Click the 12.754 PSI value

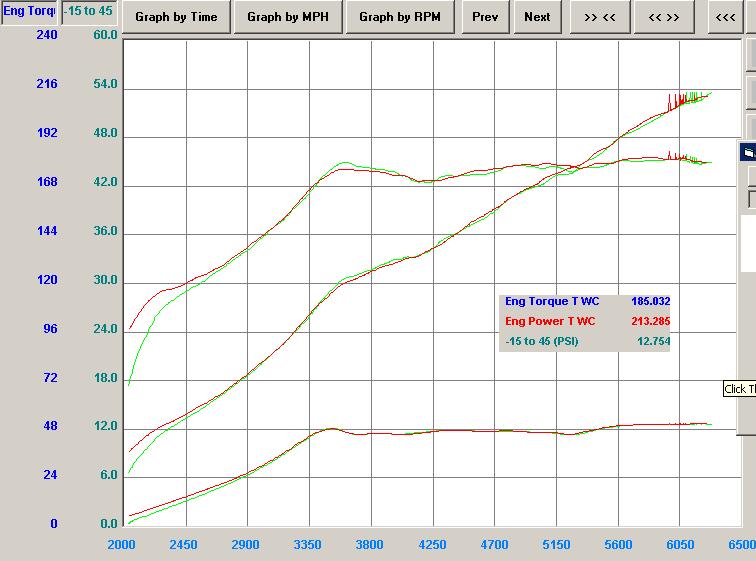(x=653, y=342)
